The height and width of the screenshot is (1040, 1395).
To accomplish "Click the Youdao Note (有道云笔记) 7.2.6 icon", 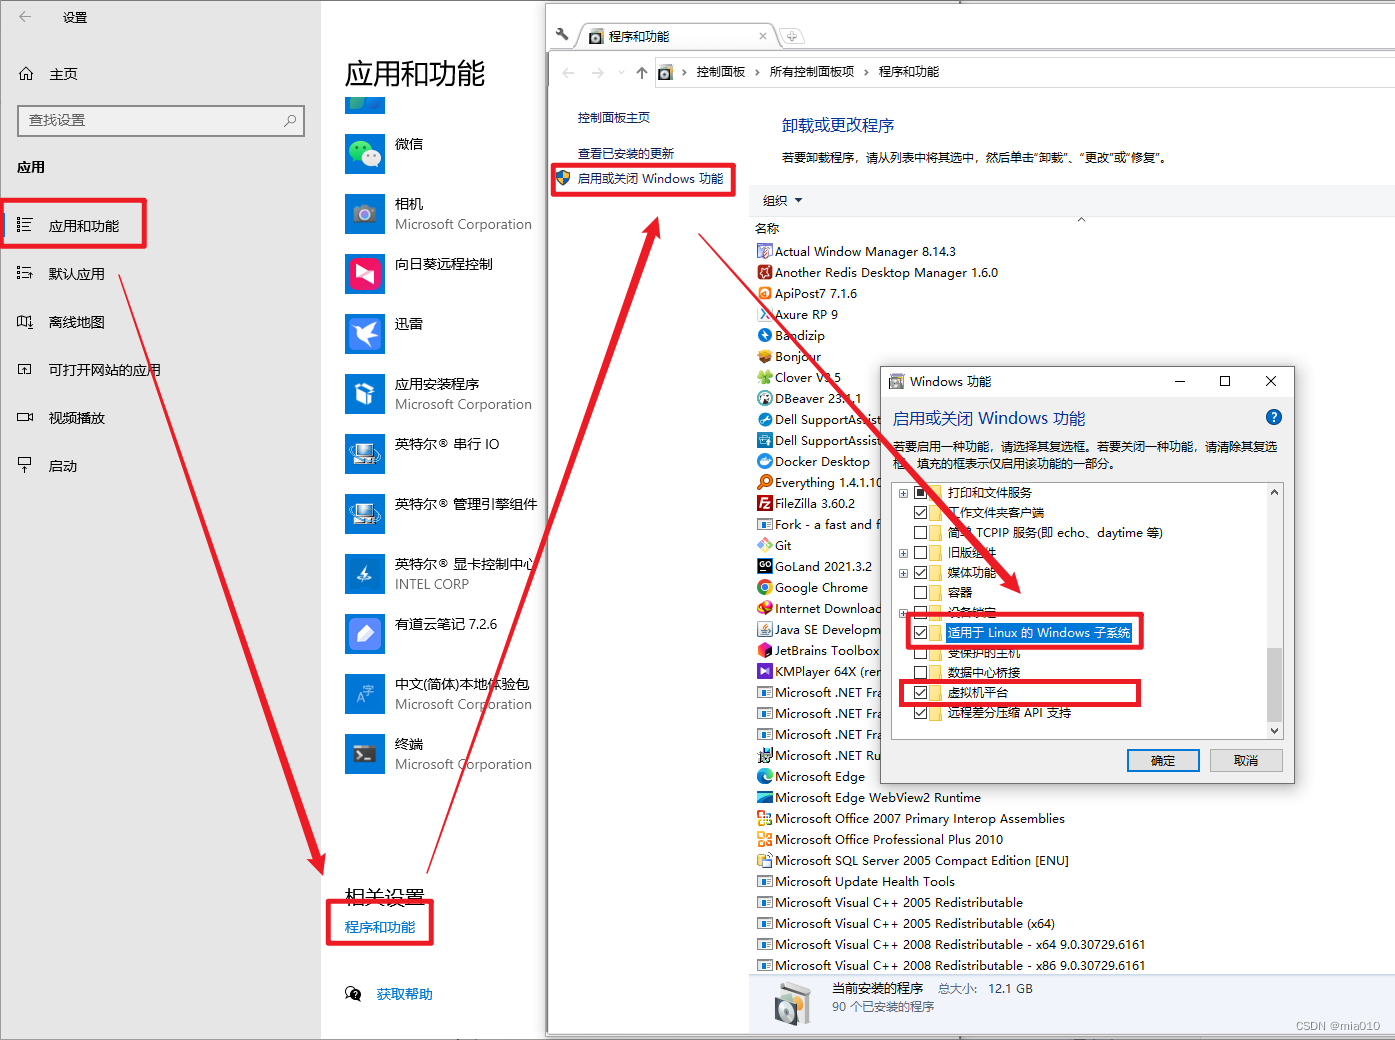I will click(x=365, y=634).
